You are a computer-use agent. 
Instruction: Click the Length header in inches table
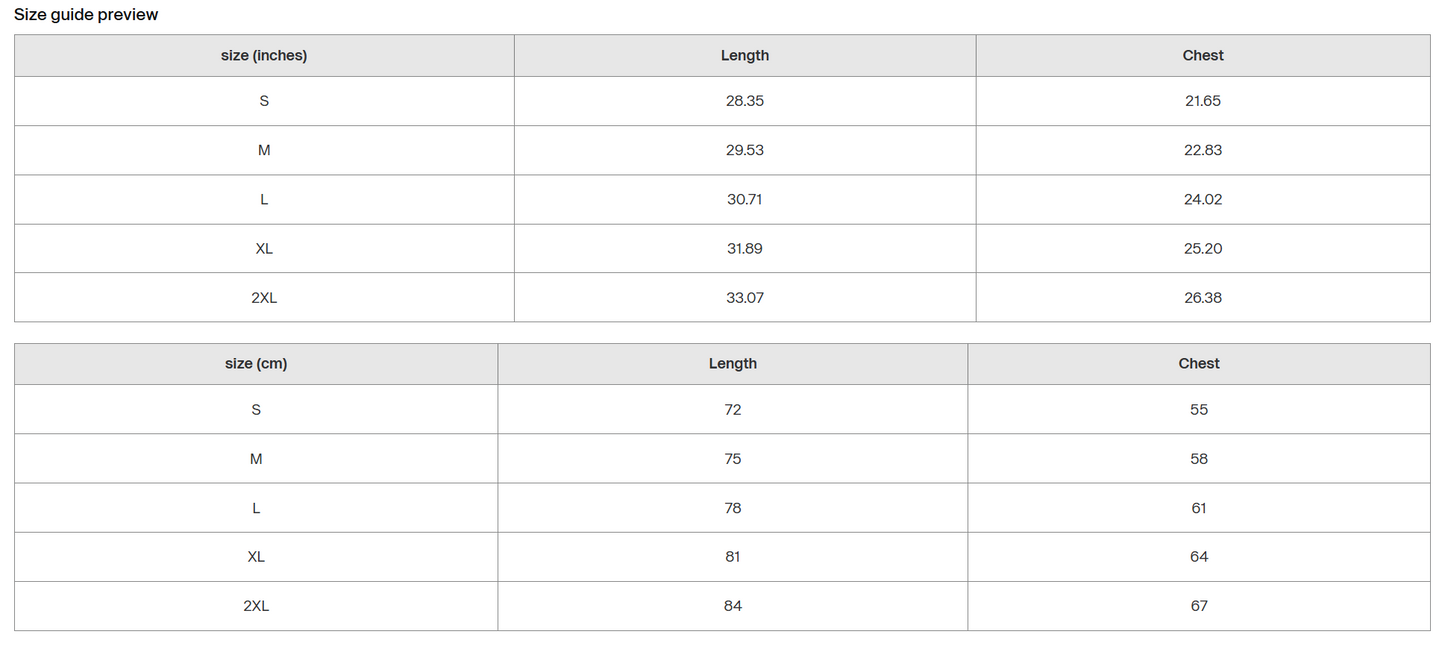coord(745,56)
